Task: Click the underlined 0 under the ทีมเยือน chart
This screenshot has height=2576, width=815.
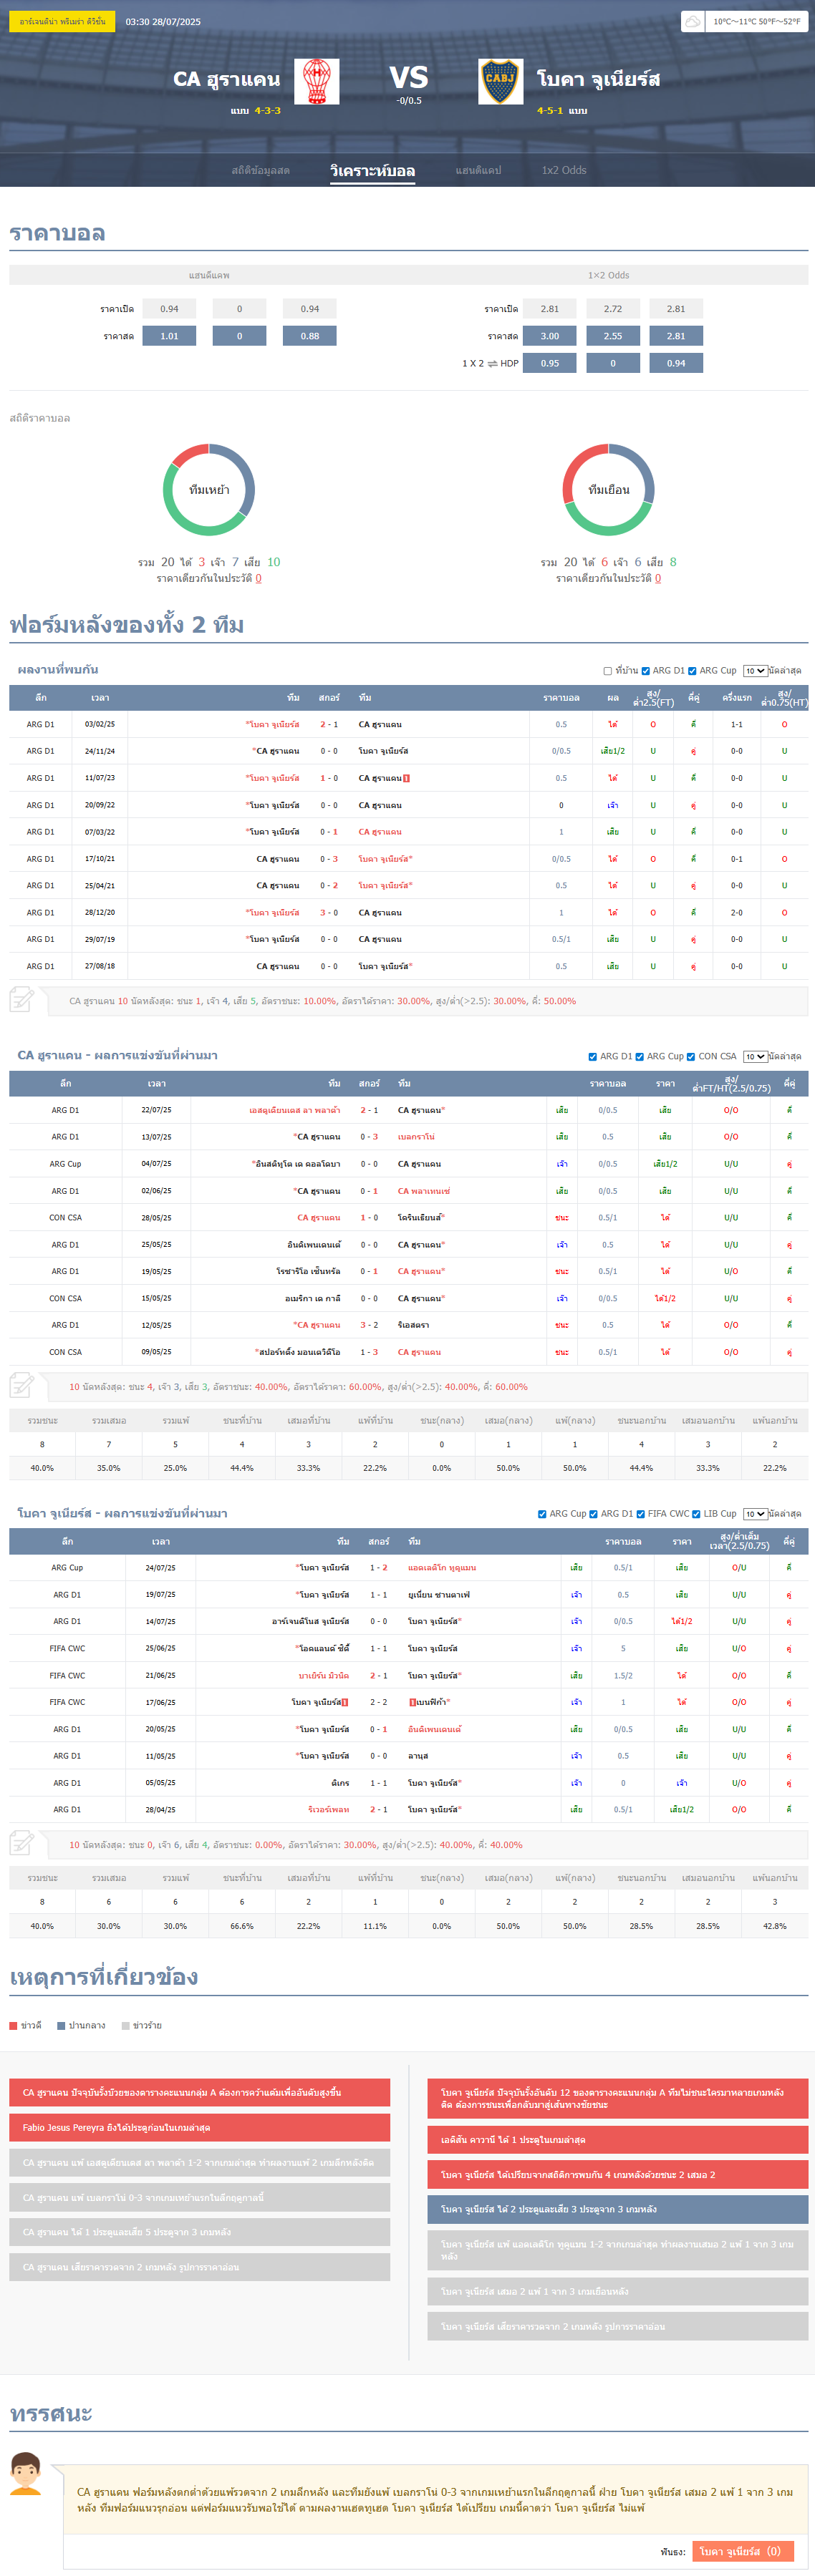Action: click(658, 578)
